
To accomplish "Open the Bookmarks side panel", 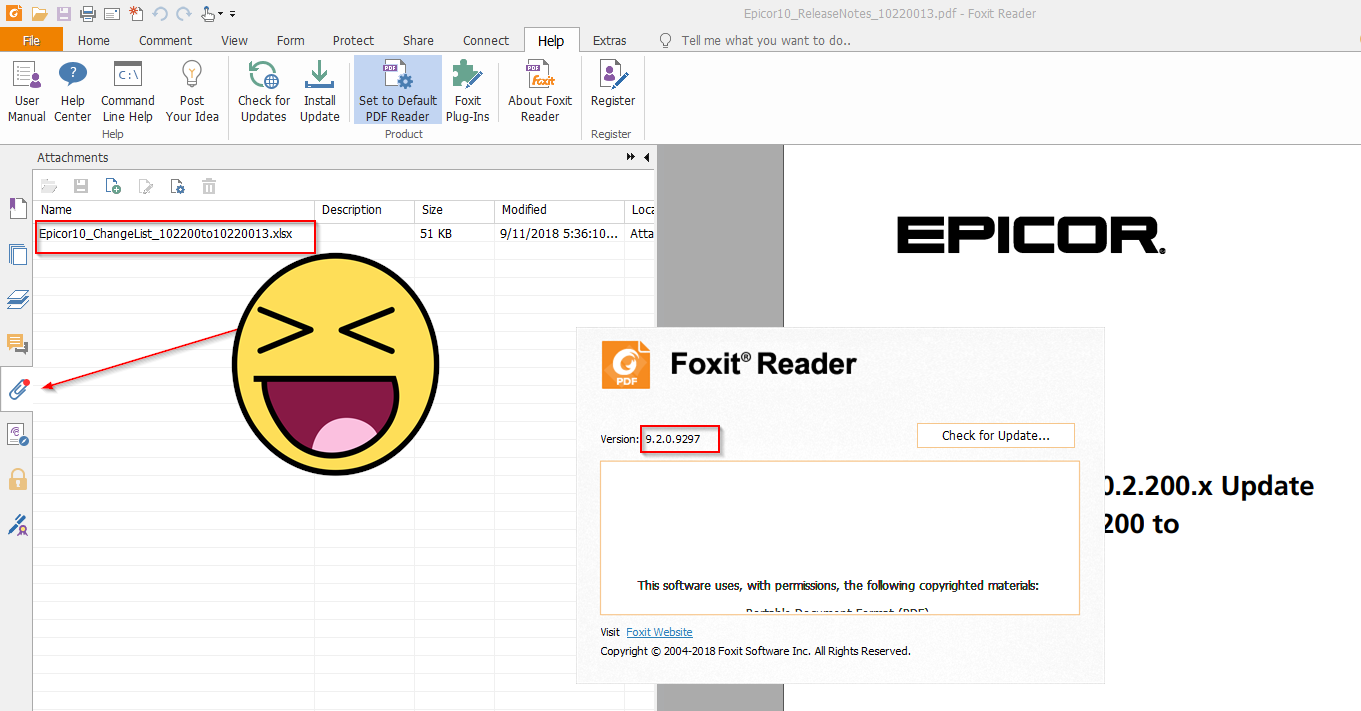I will tap(17, 208).
